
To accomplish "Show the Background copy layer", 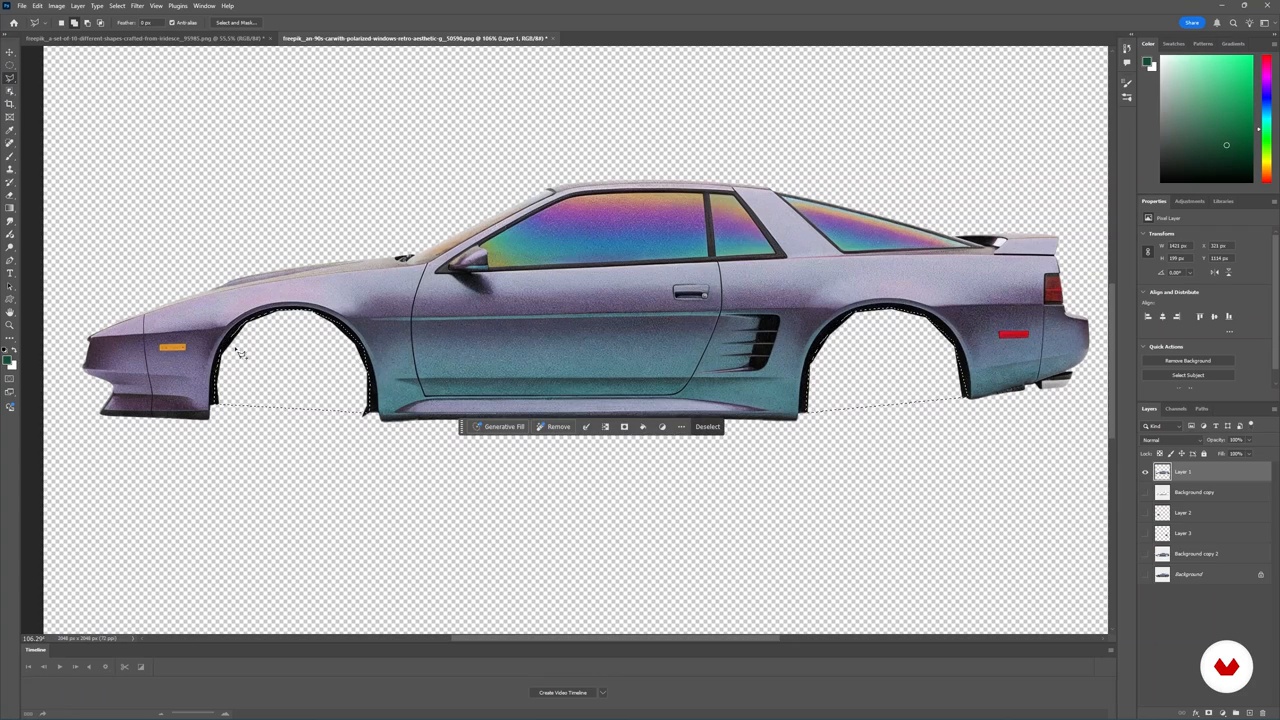I will tap(1146, 492).
